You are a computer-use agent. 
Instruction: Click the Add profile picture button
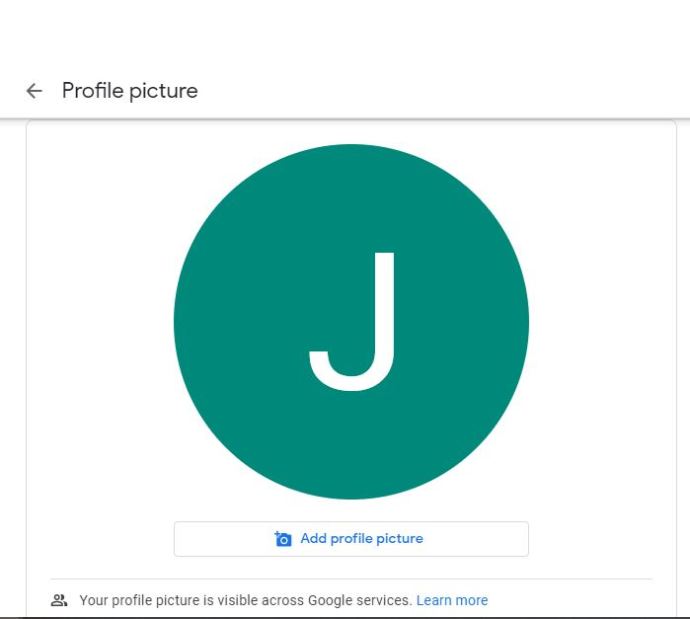(351, 539)
